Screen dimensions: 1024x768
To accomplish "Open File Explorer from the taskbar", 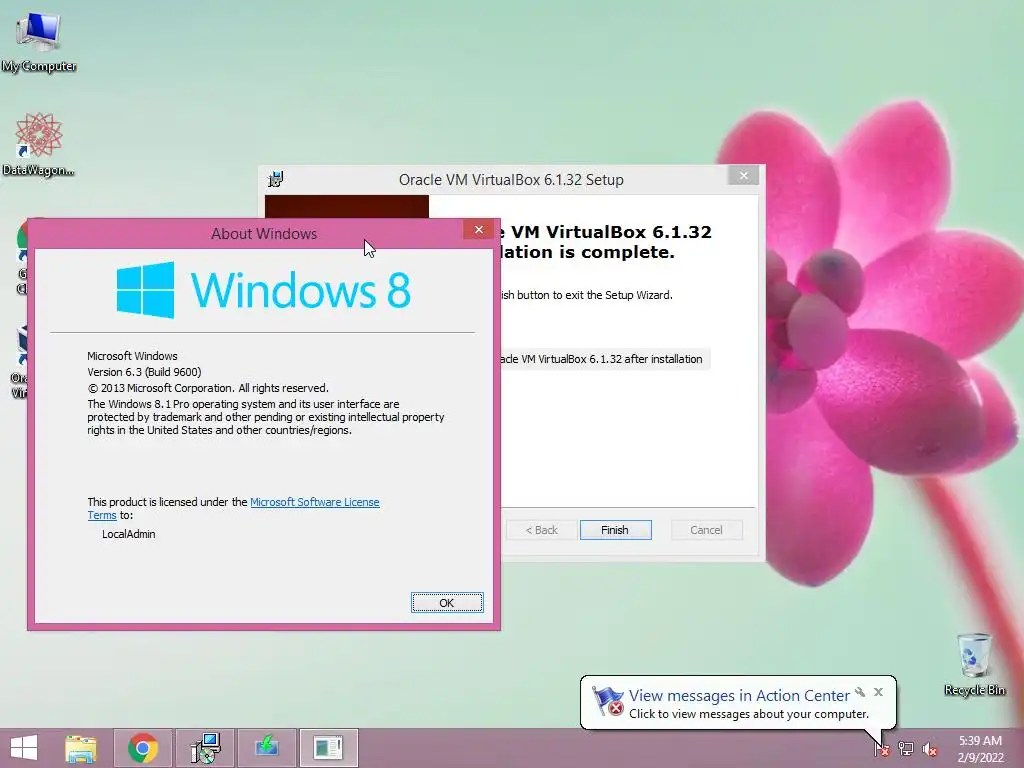I will tap(81, 748).
